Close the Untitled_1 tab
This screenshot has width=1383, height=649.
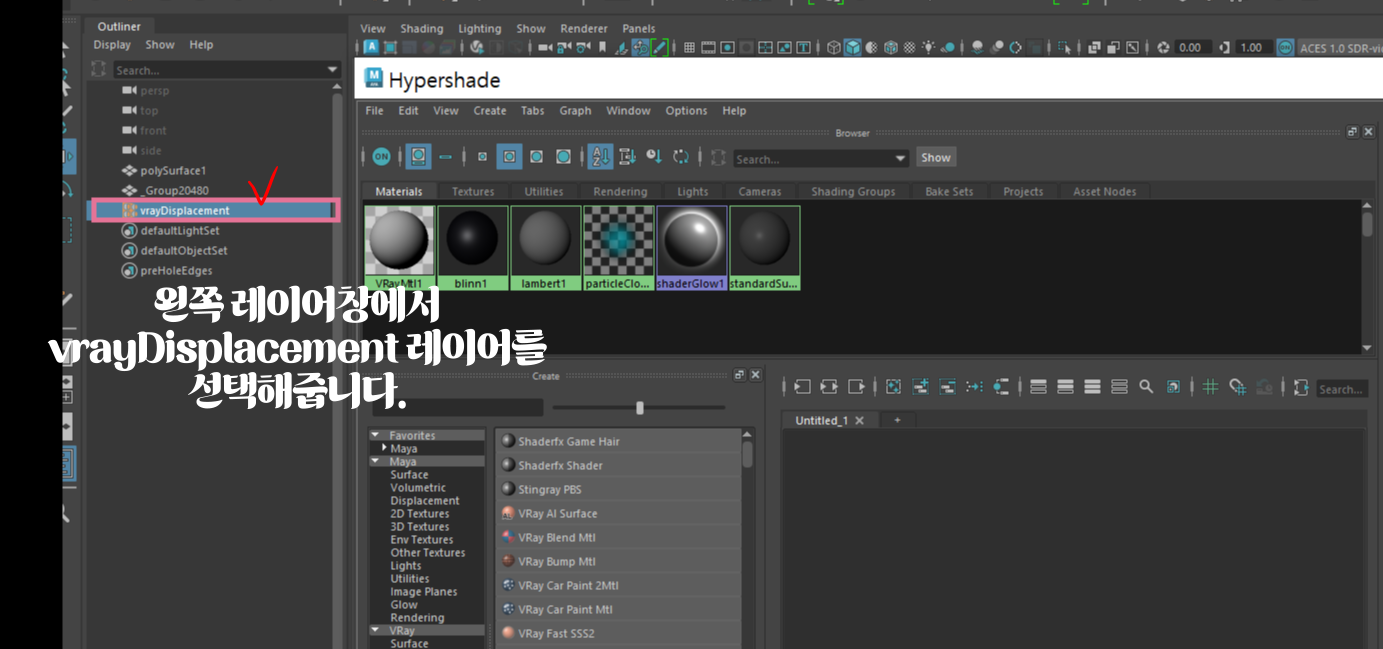859,420
